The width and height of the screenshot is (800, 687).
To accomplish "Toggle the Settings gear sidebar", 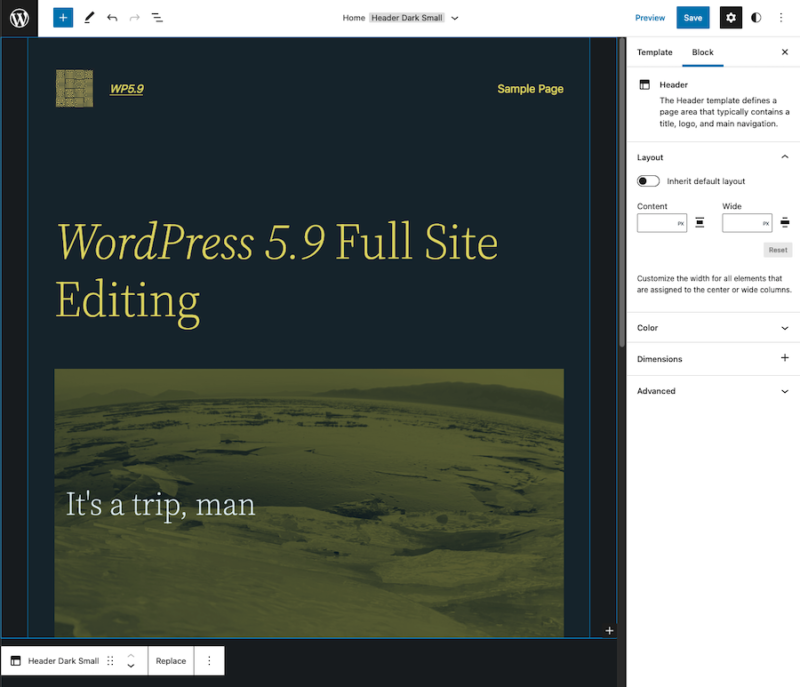I will [731, 18].
